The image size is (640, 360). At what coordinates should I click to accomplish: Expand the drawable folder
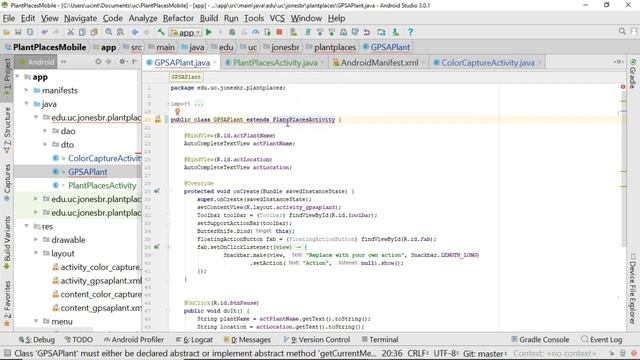point(36,240)
